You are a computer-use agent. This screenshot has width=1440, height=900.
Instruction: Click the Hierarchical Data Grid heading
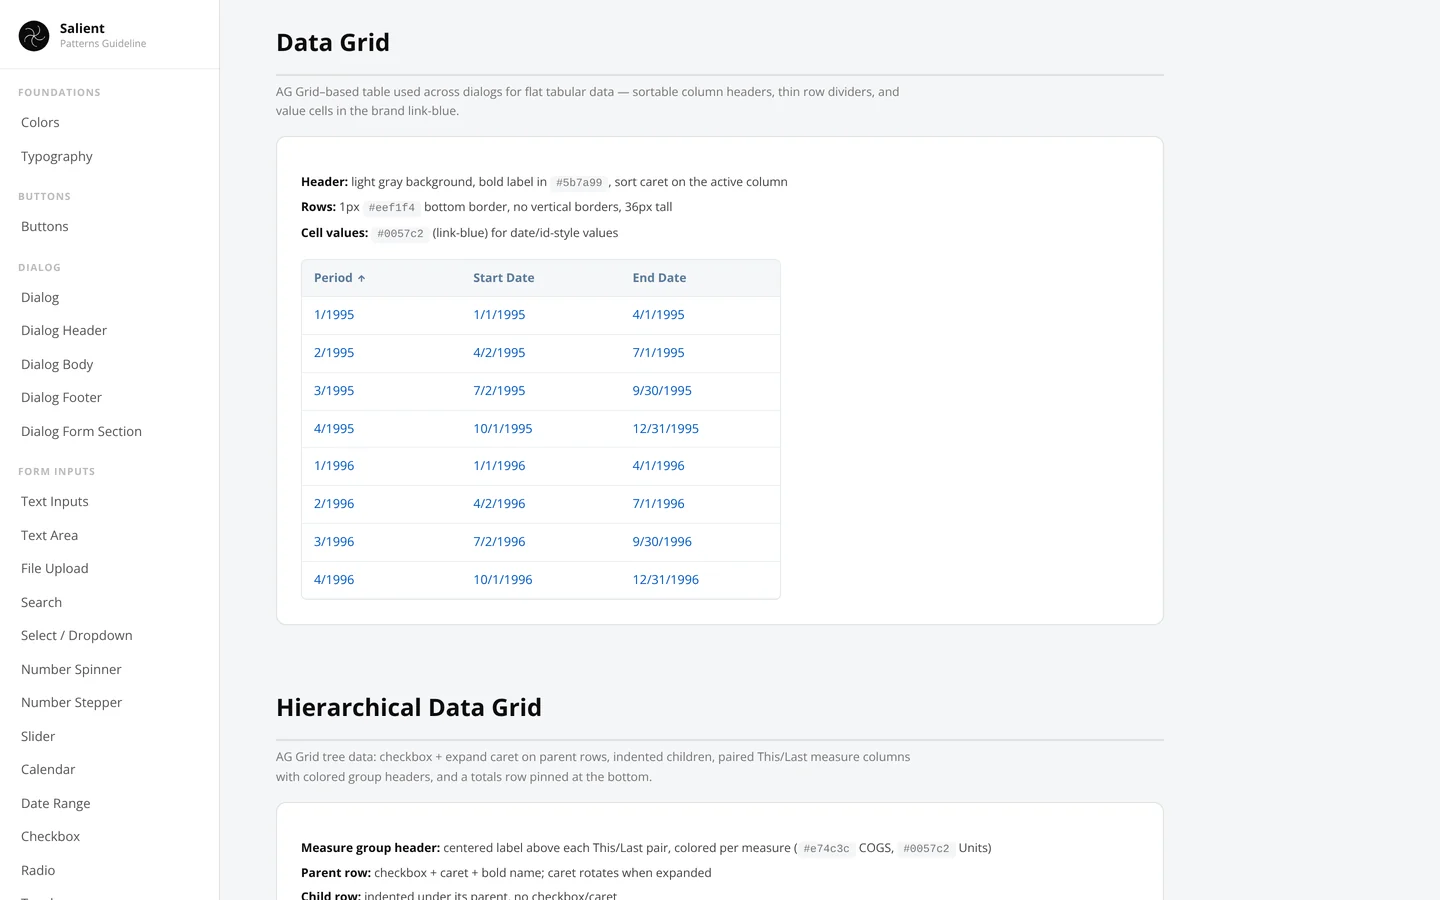(409, 707)
